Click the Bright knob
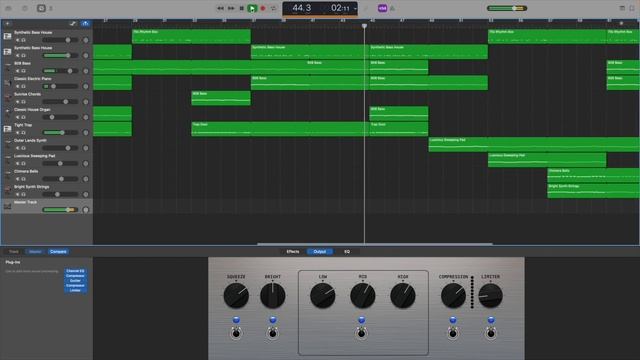The image size is (640, 360). [273, 296]
